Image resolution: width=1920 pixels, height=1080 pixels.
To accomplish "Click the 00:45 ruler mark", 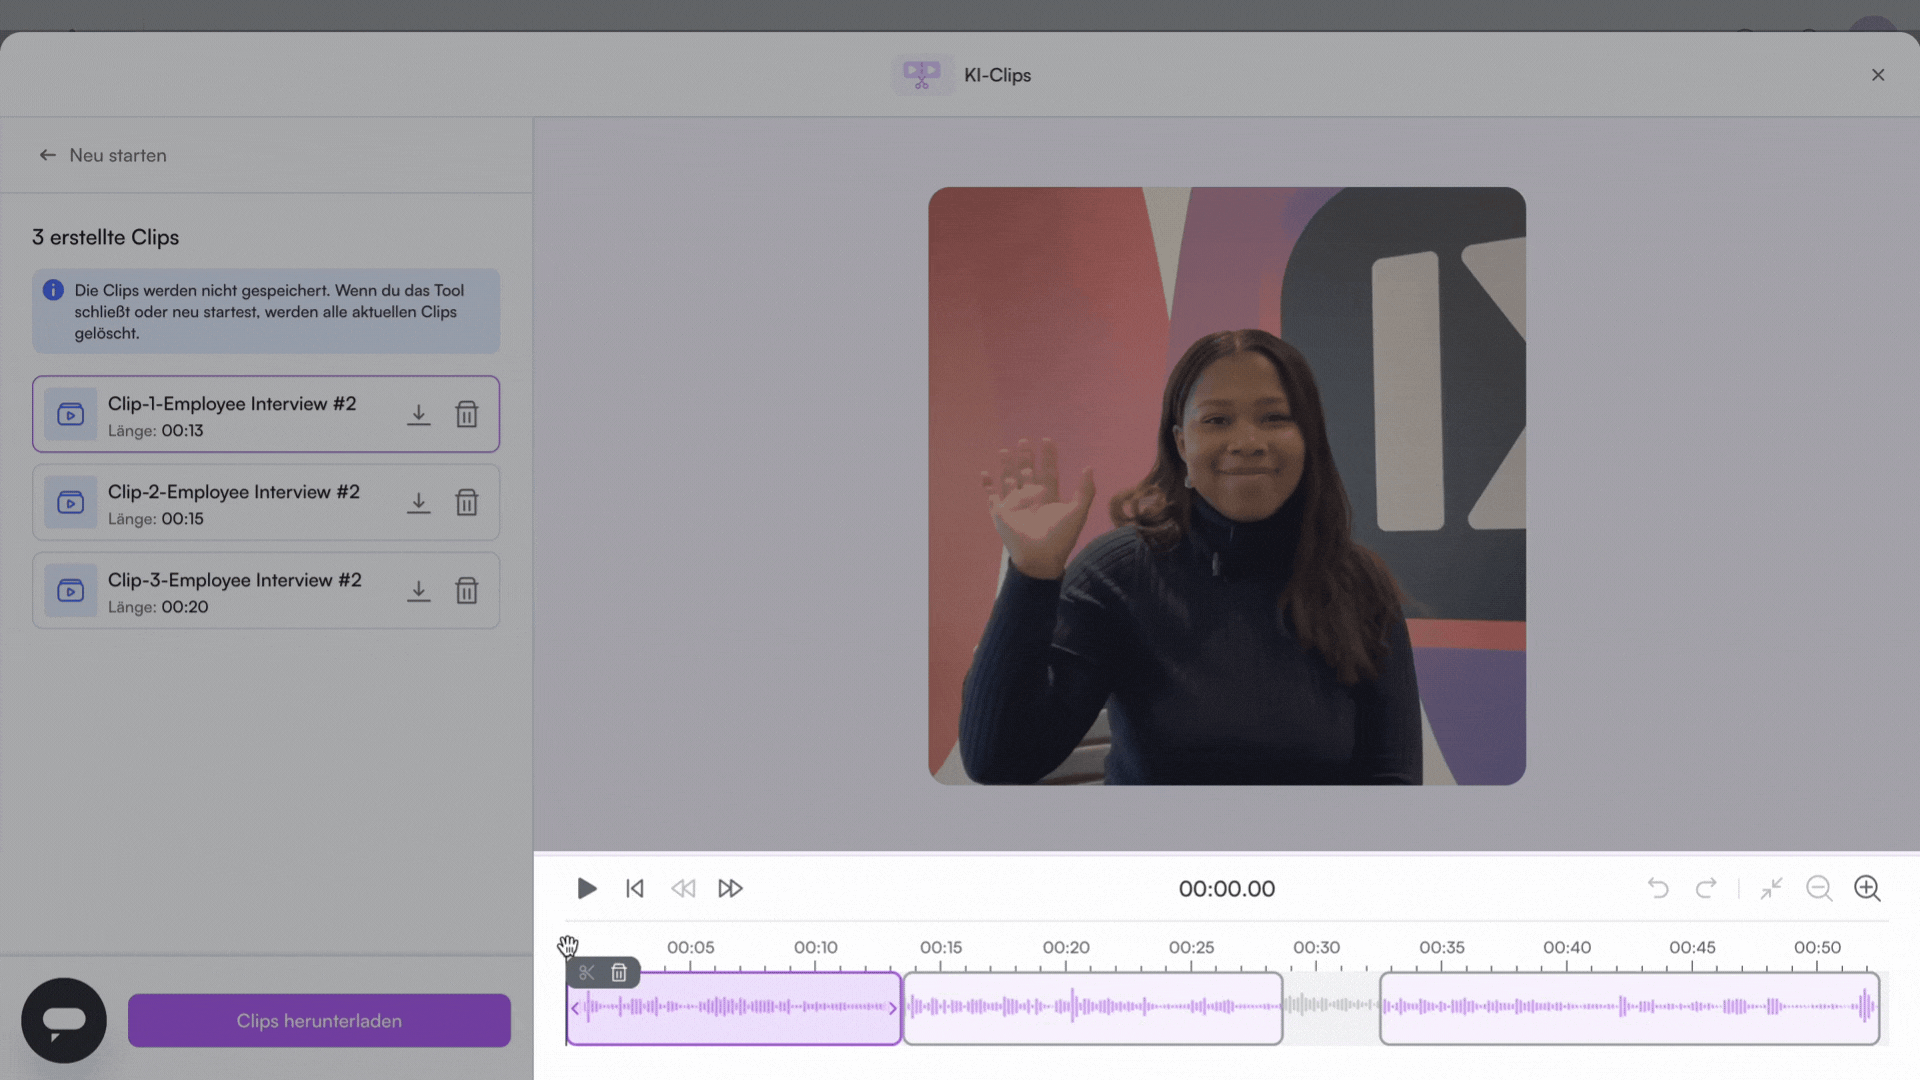I will (x=1692, y=947).
